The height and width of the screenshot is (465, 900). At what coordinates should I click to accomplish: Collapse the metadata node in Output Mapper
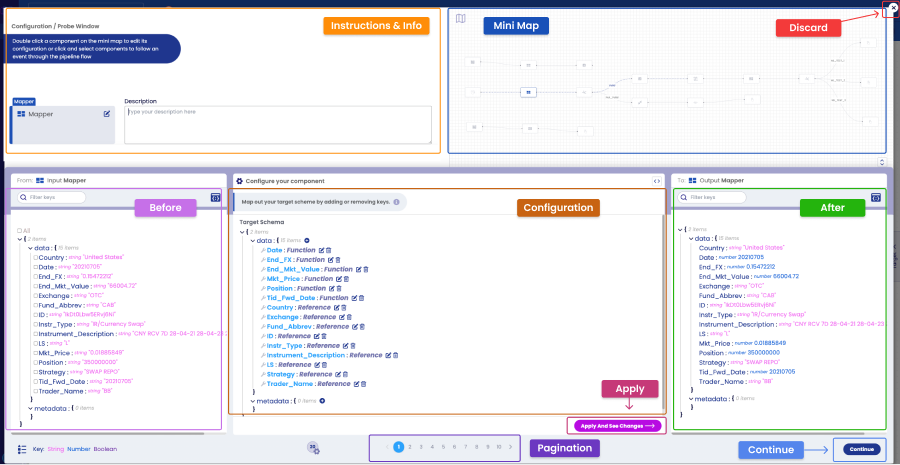[x=691, y=398]
